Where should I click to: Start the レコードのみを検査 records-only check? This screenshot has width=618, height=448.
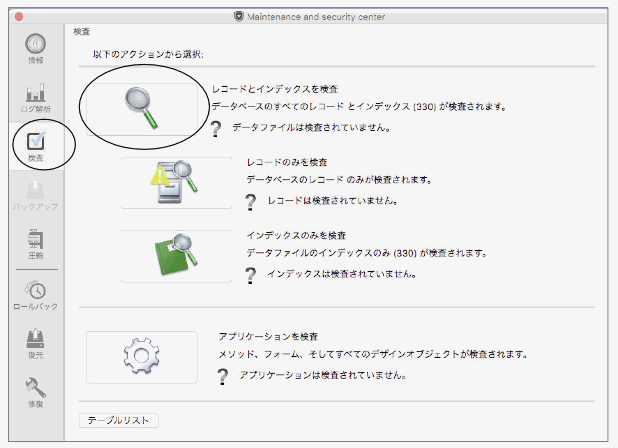click(175, 182)
